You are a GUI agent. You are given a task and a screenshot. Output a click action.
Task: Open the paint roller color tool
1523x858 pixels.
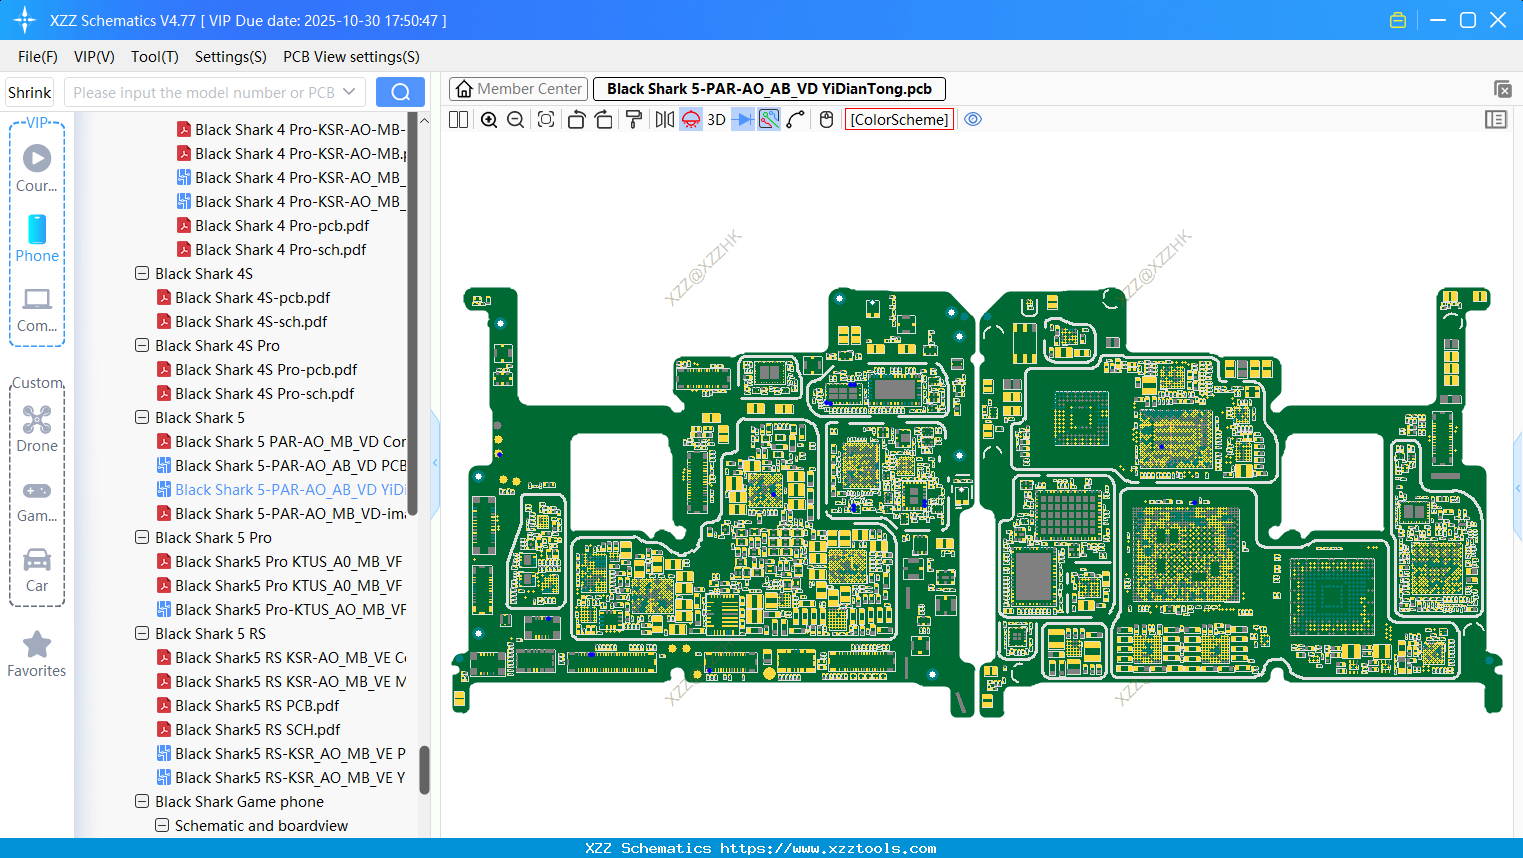coord(633,119)
